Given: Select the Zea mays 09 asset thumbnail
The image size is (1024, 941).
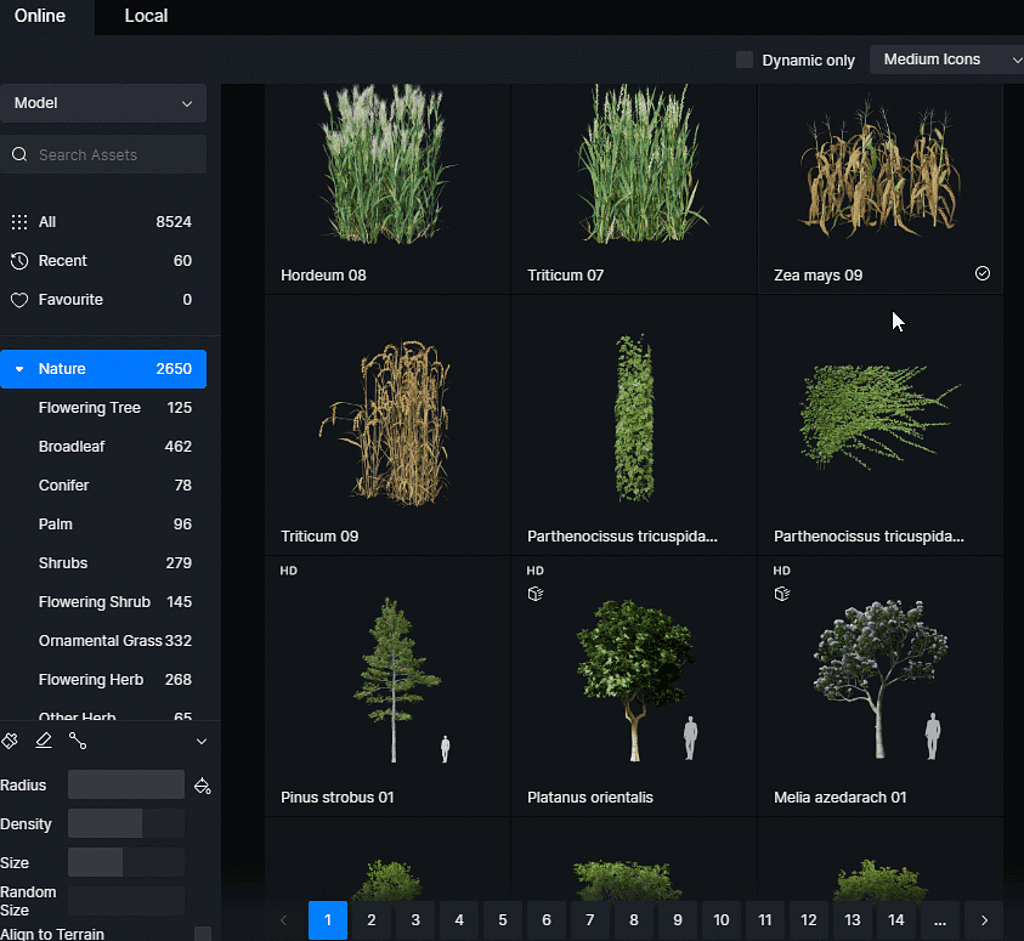Looking at the screenshot, I should pyautogui.click(x=880, y=189).
